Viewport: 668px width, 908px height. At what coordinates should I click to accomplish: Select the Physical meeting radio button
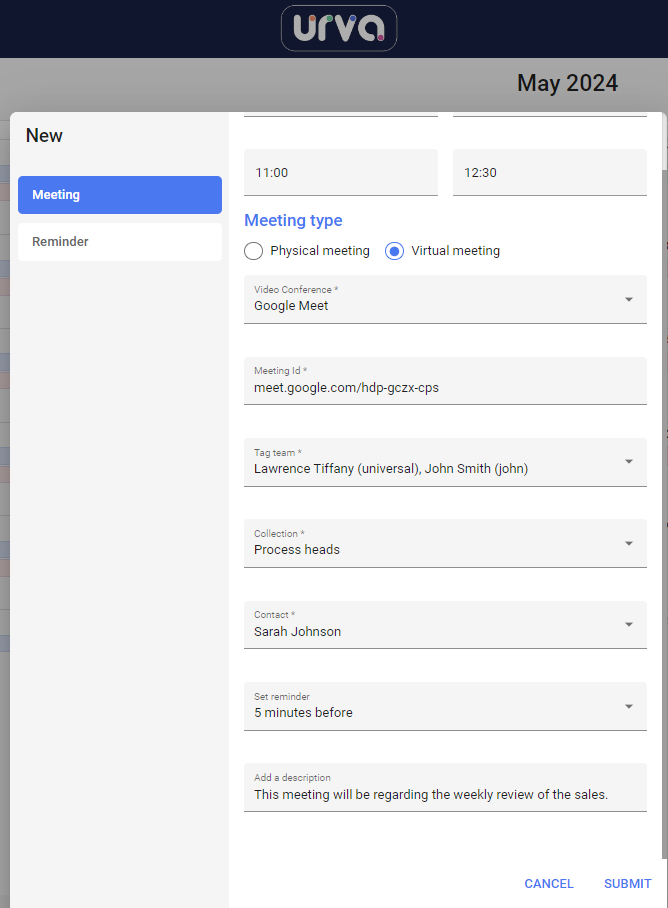coord(254,251)
